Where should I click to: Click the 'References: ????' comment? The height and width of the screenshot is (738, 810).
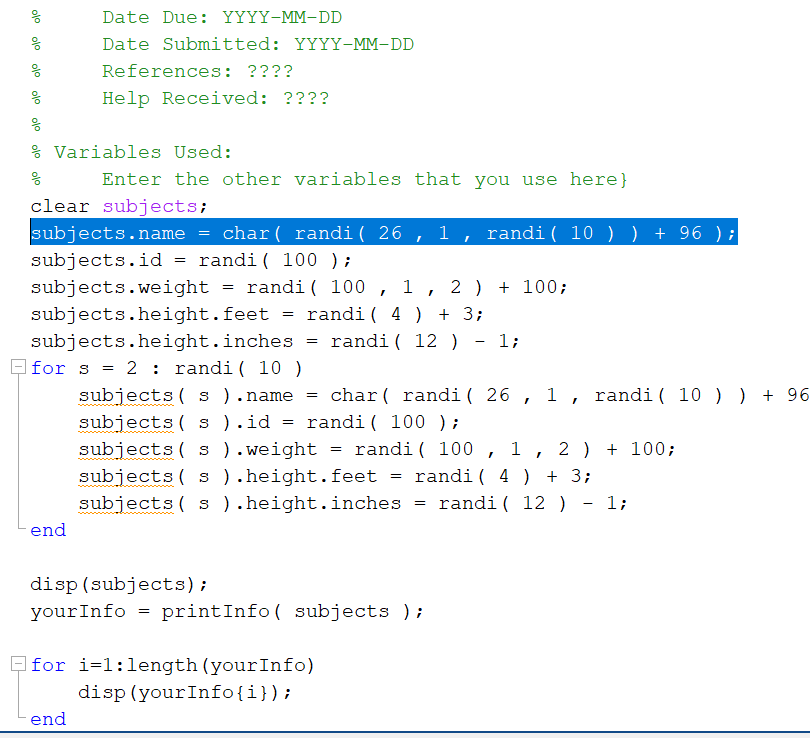click(x=197, y=71)
